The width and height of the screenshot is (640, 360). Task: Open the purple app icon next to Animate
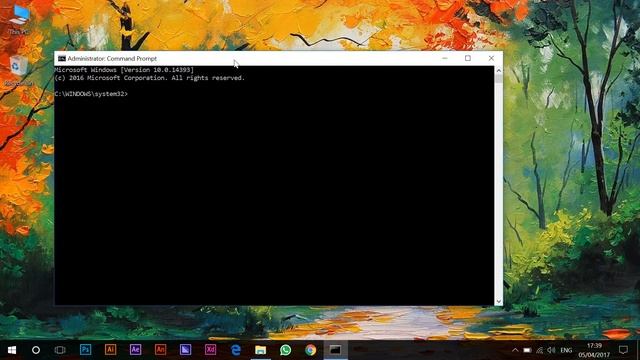click(x=185, y=350)
